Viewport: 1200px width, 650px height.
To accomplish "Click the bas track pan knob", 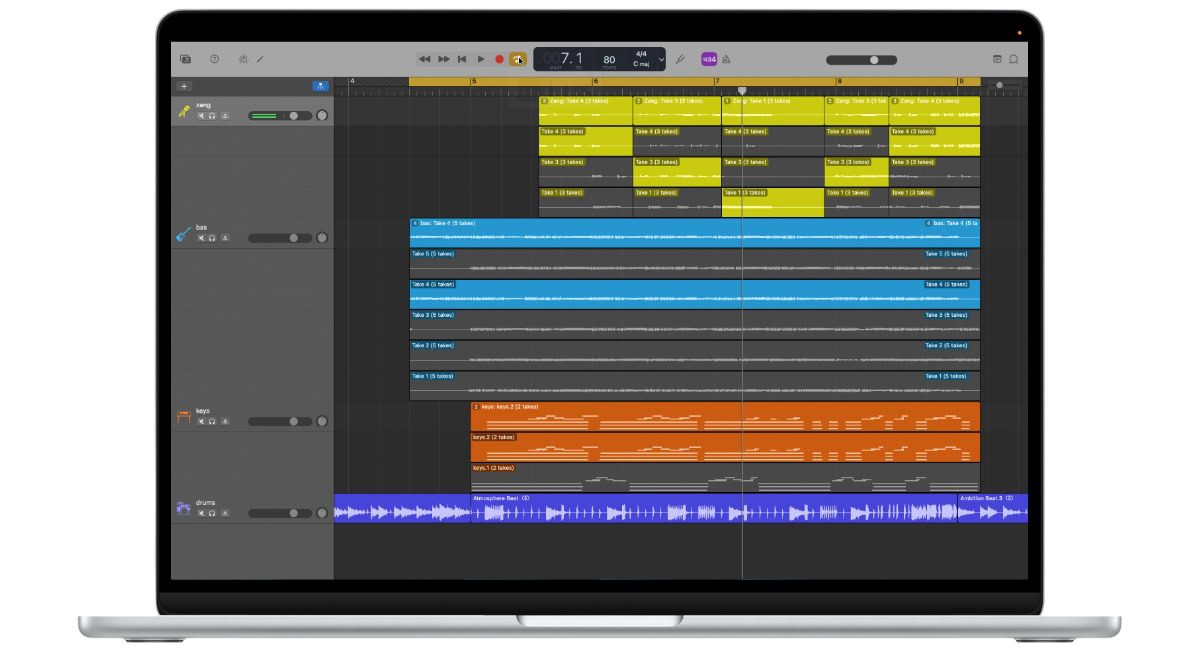I will pyautogui.click(x=322, y=238).
